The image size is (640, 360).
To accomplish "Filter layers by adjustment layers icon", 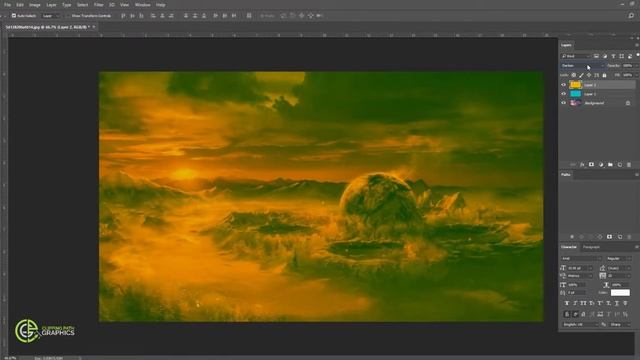I will pyautogui.click(x=604, y=56).
